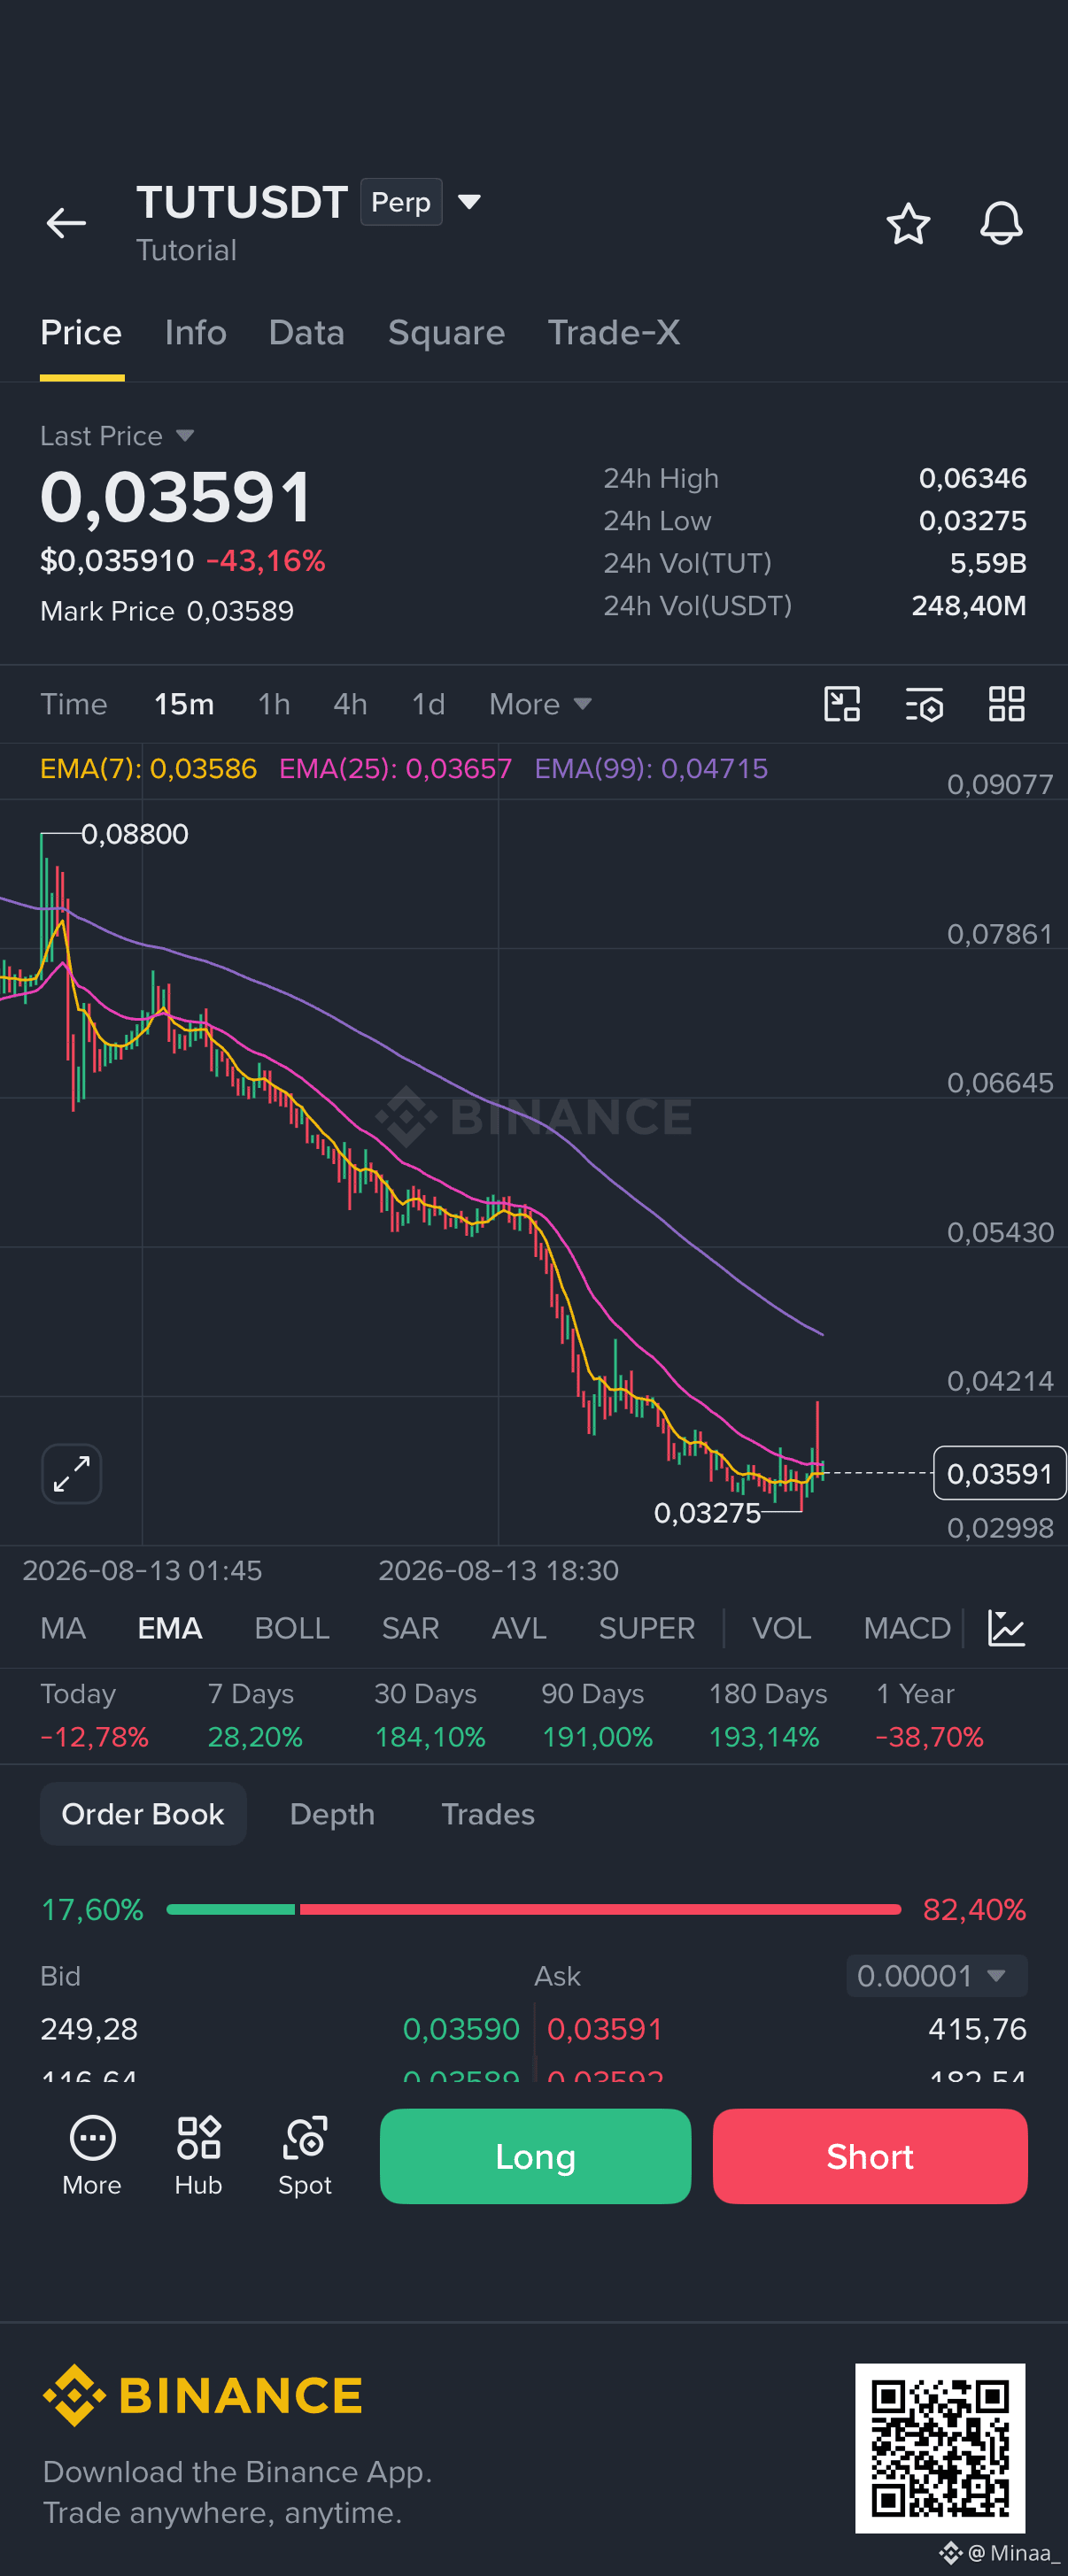Screen dimensions: 1068x2576
Task: Enable the AVL indicator
Action: pos(519,1628)
